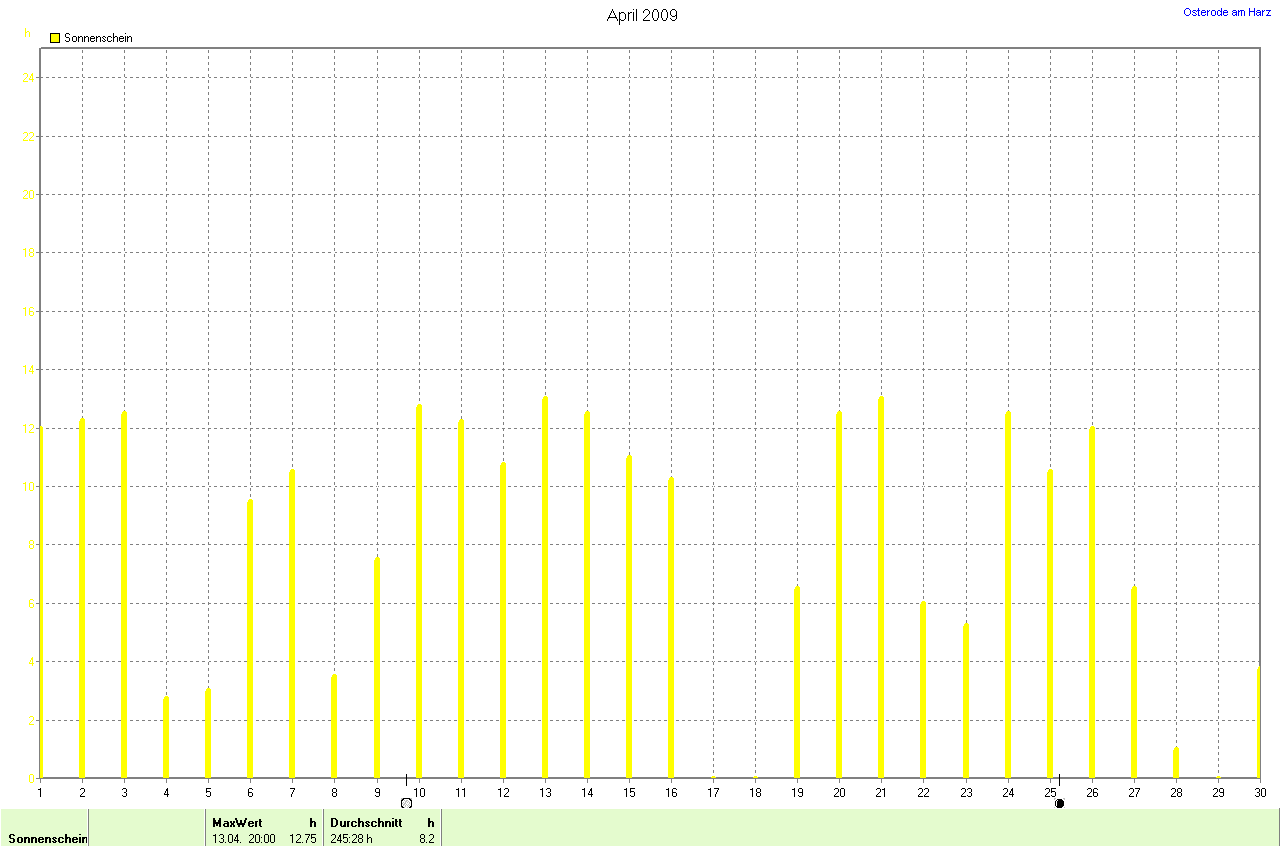This screenshot has width=1280, height=846.
Task: Click the new moon icon below day 25
Action: [x=1059, y=802]
